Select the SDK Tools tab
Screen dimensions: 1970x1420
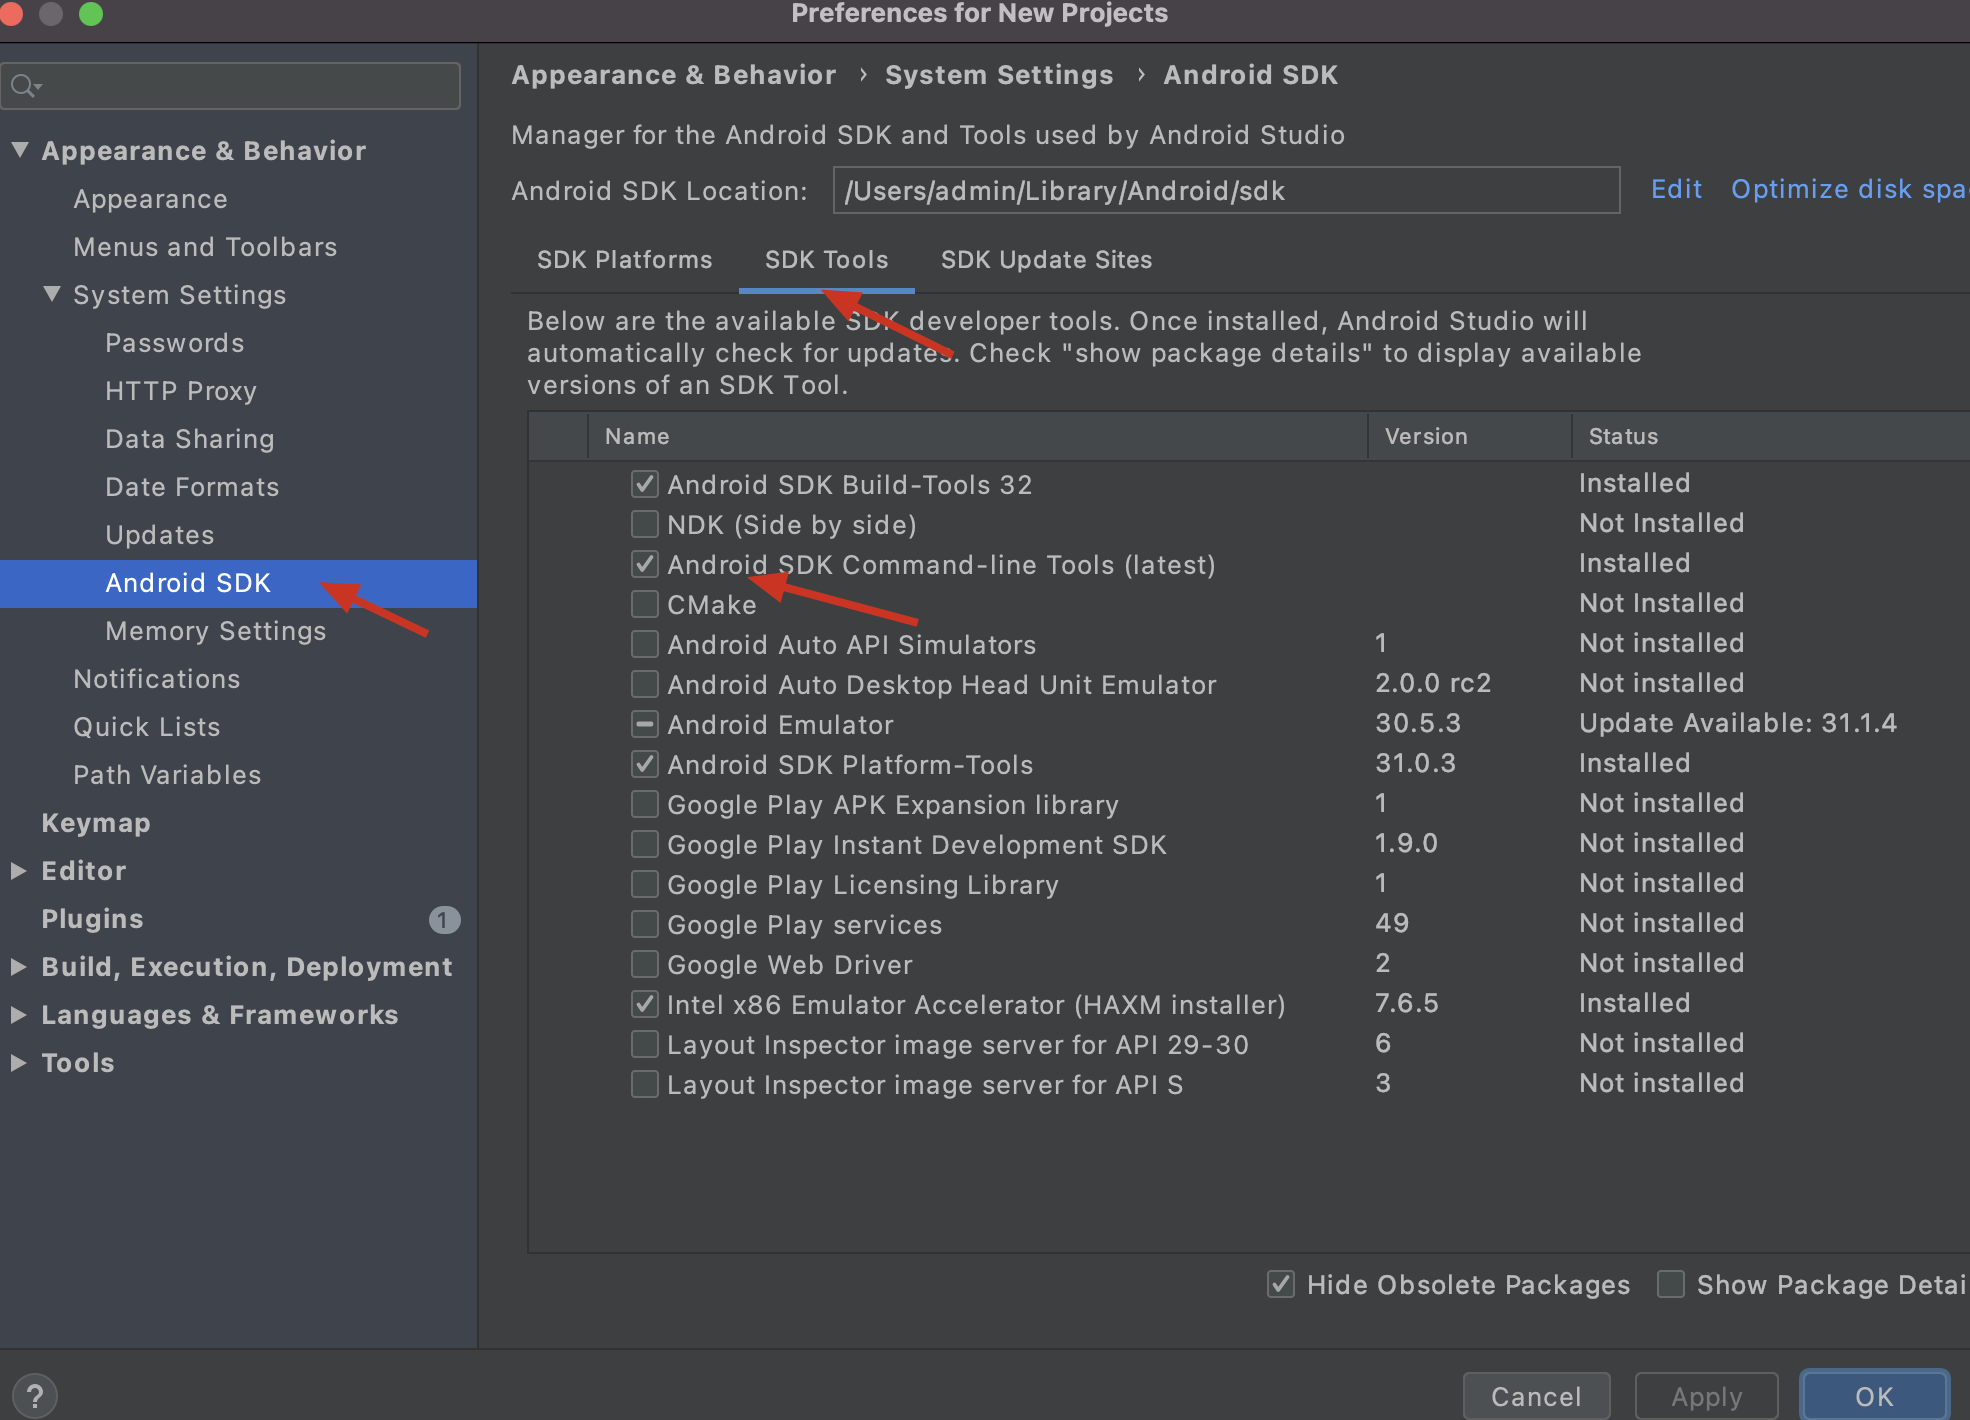(827, 260)
